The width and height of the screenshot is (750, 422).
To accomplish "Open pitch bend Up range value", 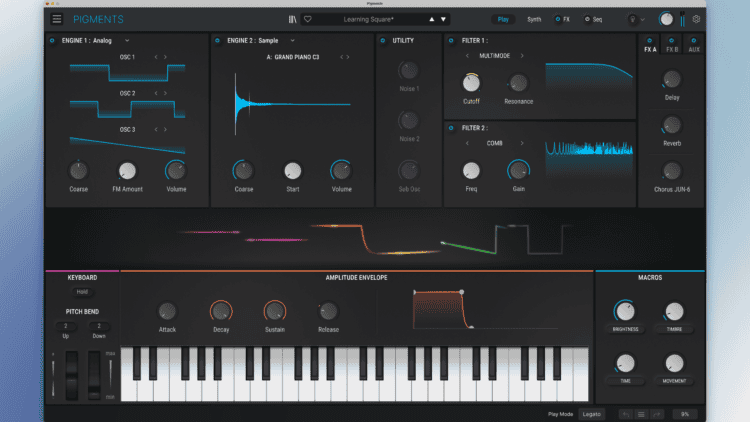I will [x=66, y=326].
